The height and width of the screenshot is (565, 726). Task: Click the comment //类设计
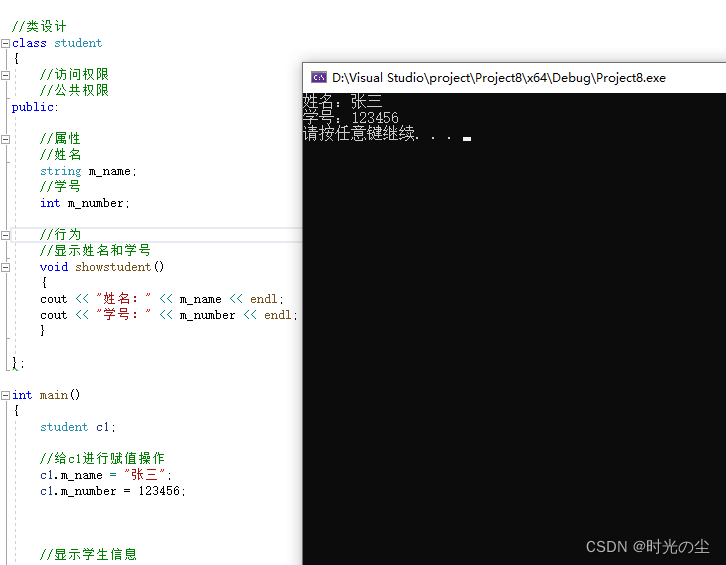pyautogui.click(x=39, y=26)
